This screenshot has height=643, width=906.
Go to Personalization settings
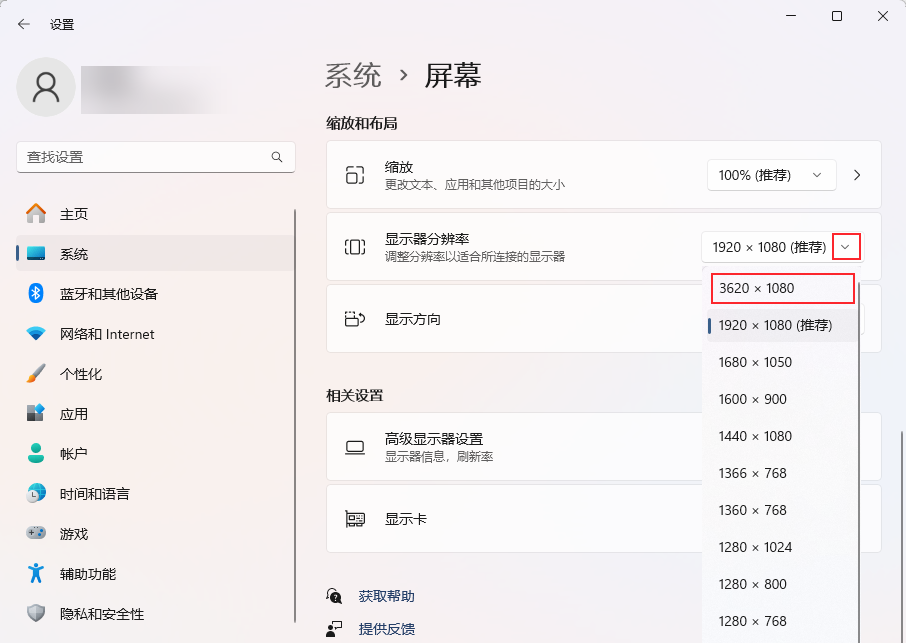click(81, 374)
